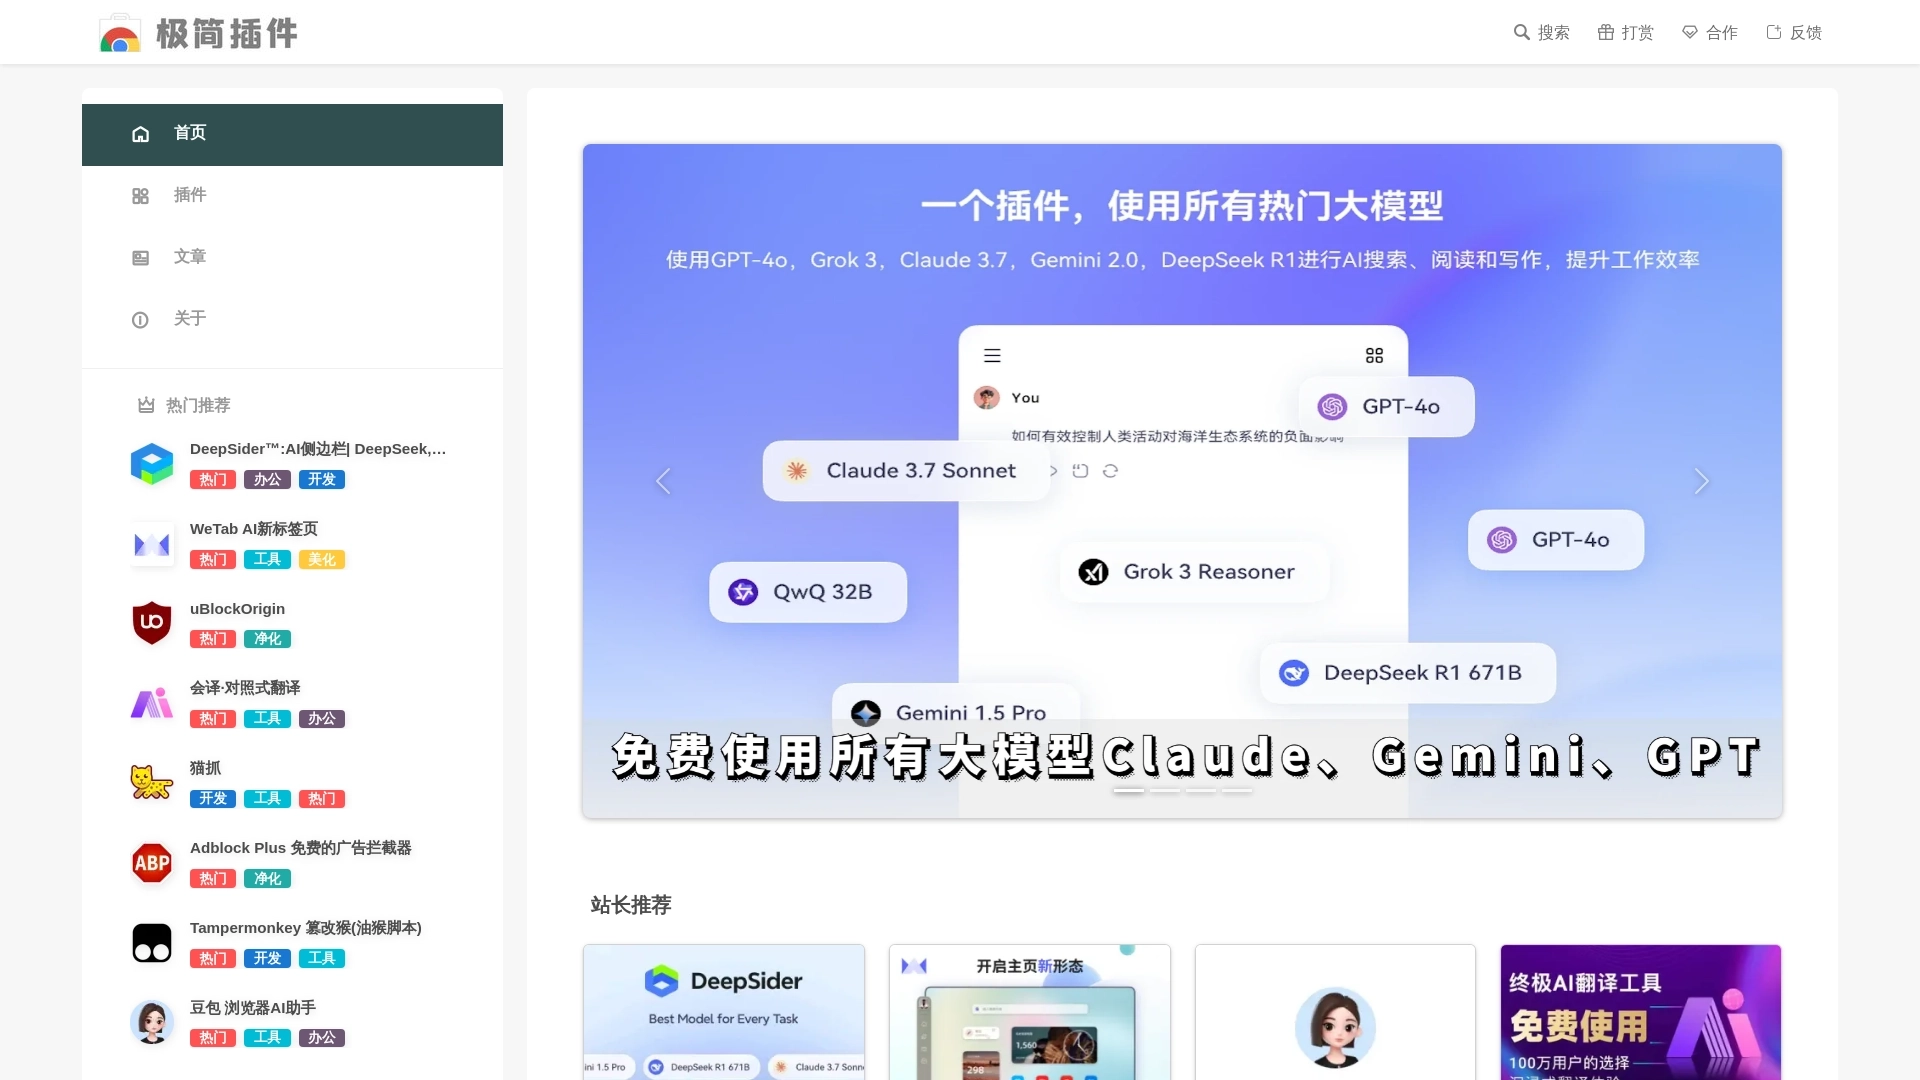Click the crown icon beside 热门推荐

tap(146, 405)
